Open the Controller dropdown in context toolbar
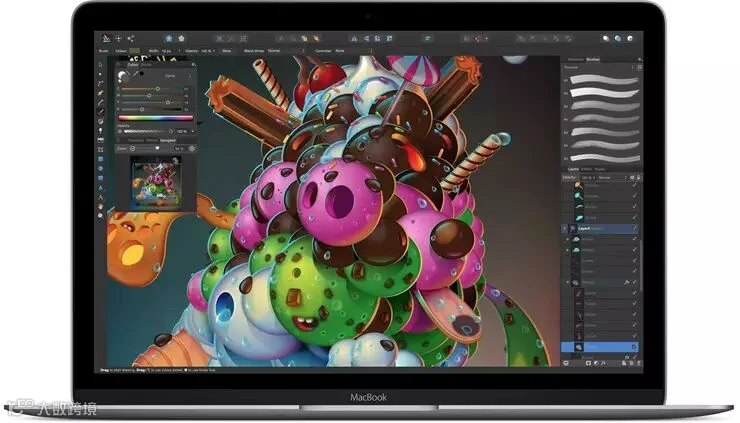This screenshot has height=423, width=740. tap(354, 51)
